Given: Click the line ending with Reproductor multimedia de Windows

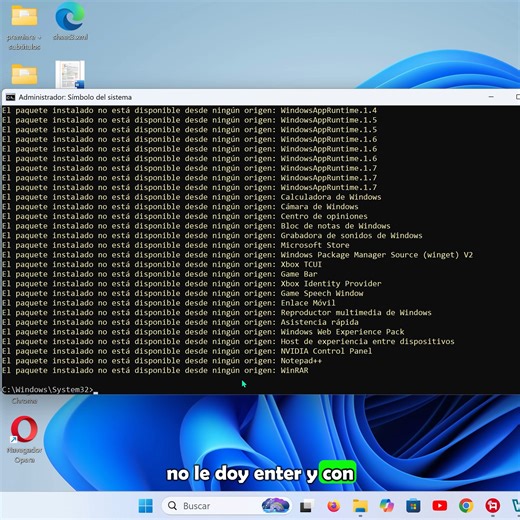Looking at the screenshot, I should tap(217, 313).
